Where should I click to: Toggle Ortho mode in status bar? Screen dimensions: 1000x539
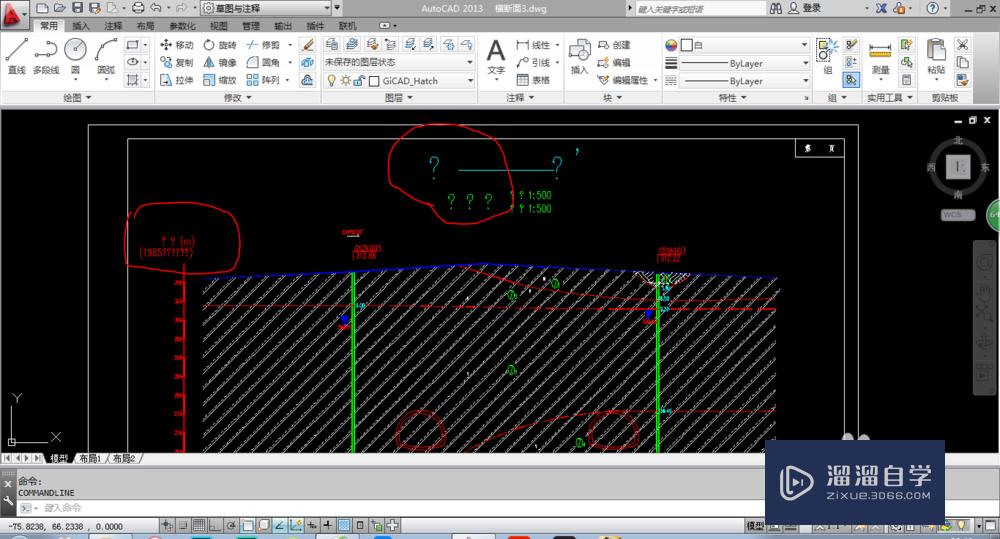214,526
